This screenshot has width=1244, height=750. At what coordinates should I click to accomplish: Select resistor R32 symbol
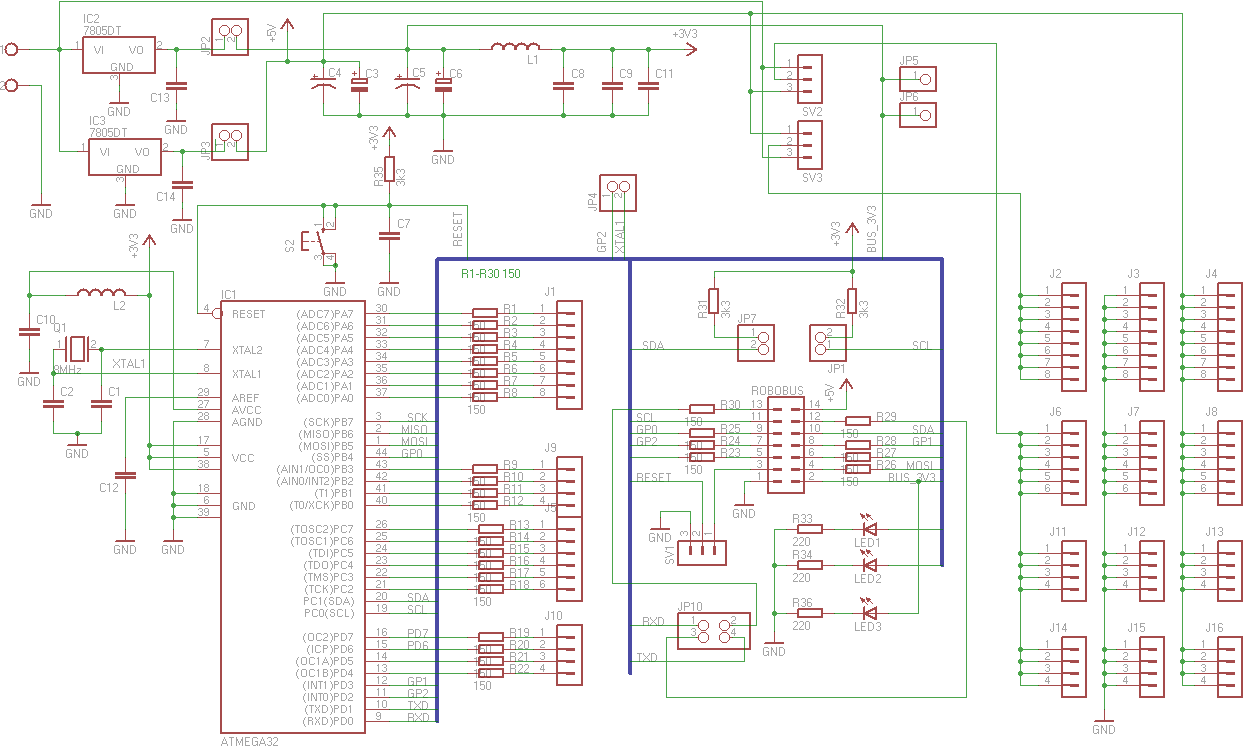point(851,301)
